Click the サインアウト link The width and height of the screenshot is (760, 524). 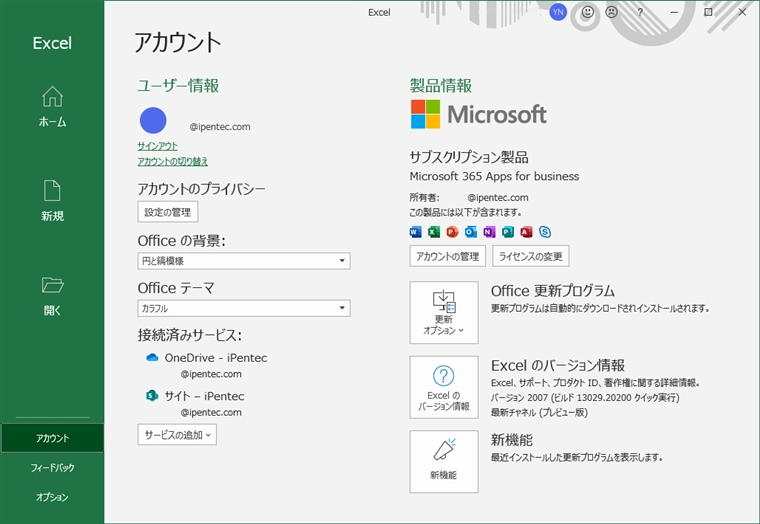(158, 146)
